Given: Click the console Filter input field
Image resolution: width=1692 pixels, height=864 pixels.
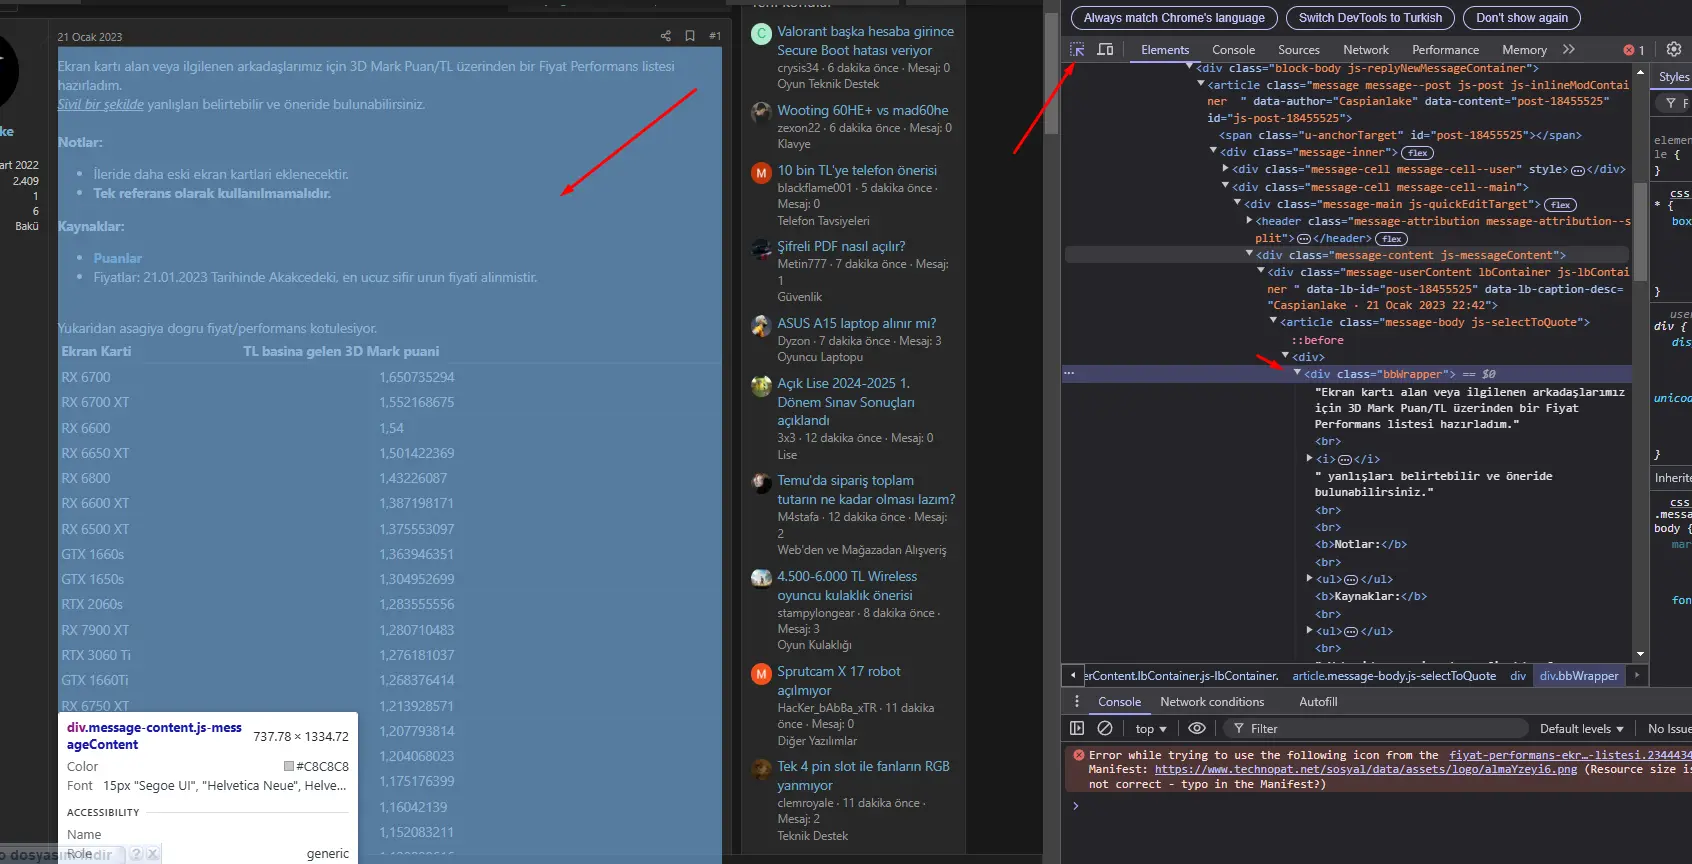Looking at the screenshot, I should [1377, 729].
